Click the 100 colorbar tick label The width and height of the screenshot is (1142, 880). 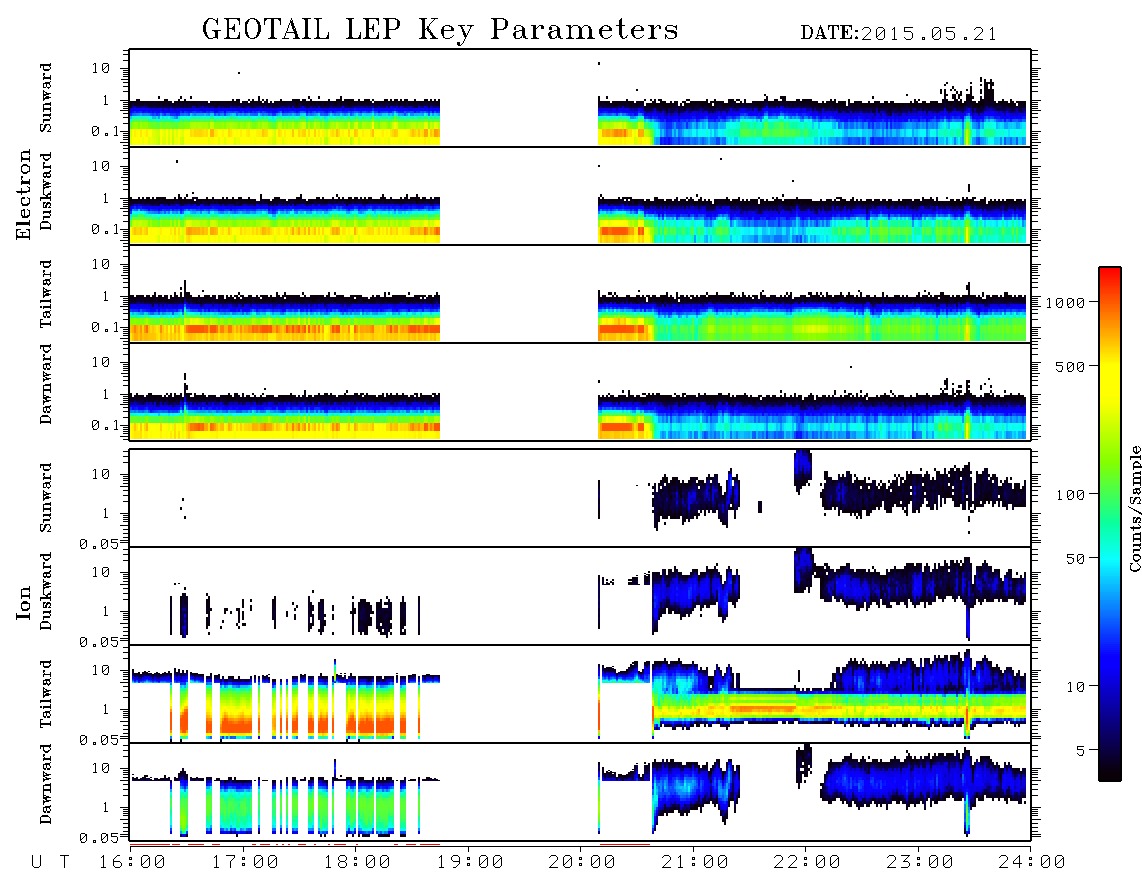pyautogui.click(x=1070, y=495)
